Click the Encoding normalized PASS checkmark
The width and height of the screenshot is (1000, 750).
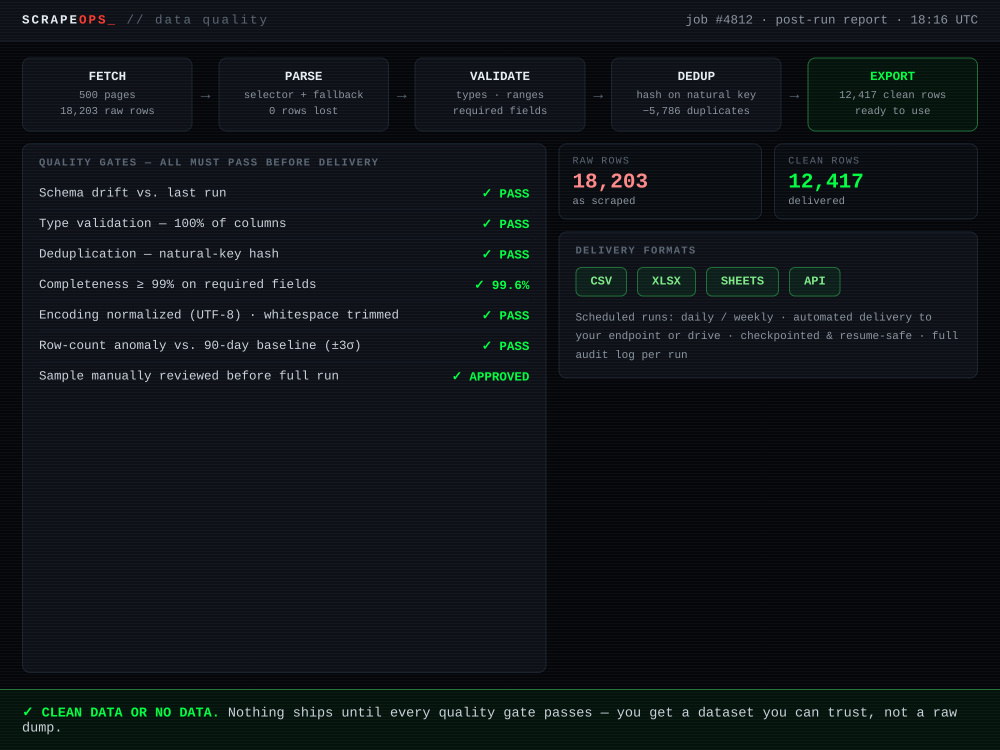487,316
